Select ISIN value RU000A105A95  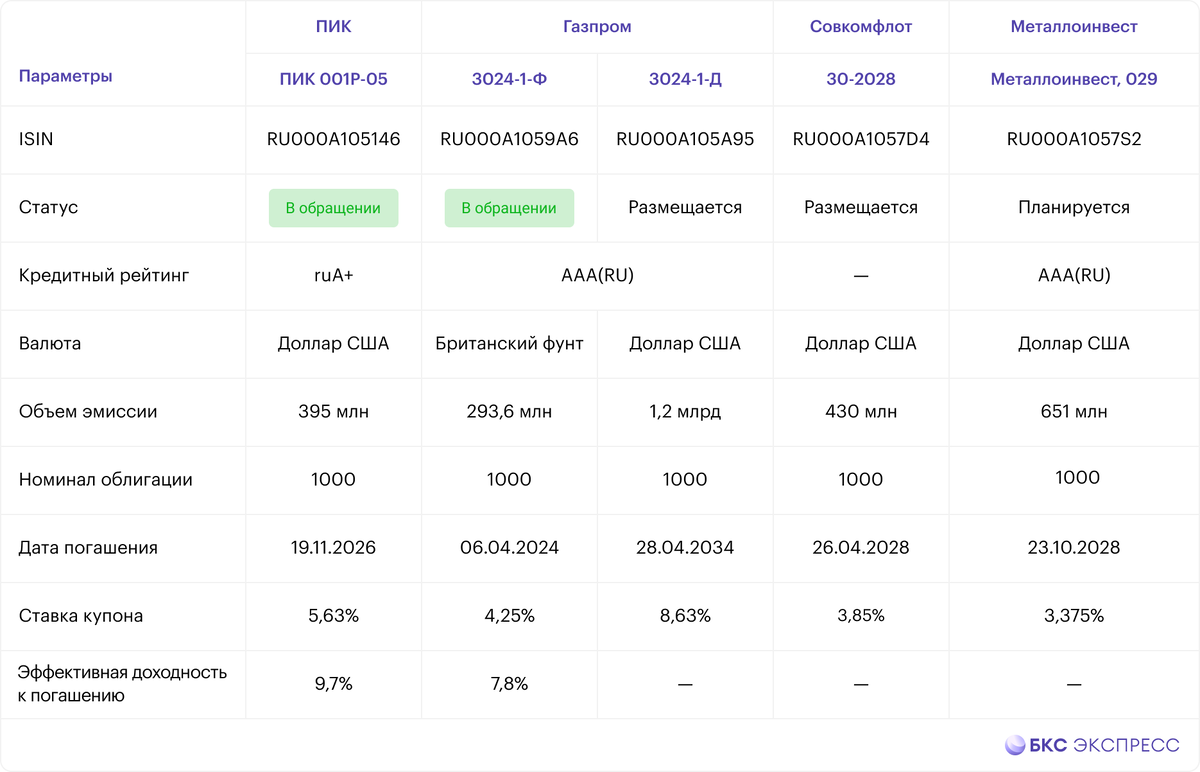click(x=685, y=140)
